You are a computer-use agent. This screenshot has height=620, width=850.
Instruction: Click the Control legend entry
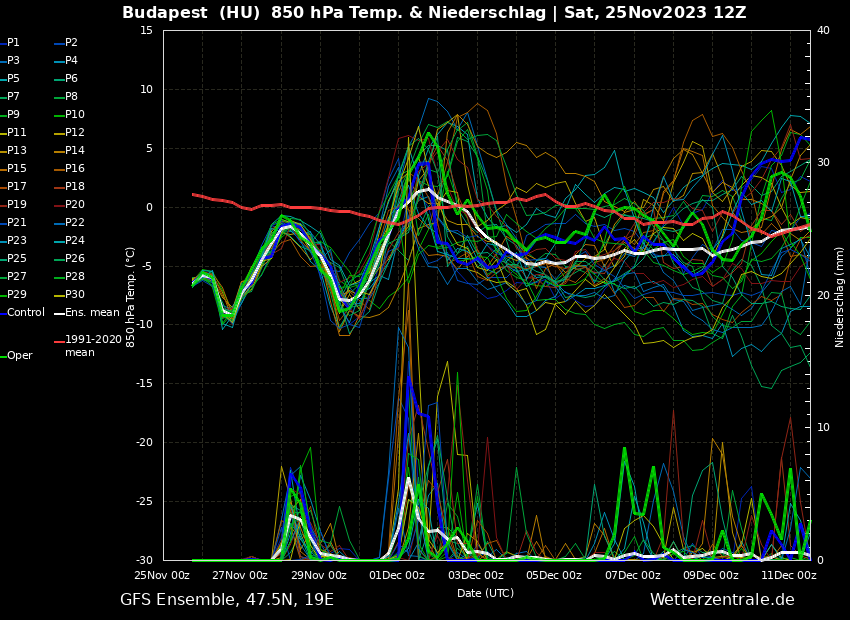[x=25, y=313]
